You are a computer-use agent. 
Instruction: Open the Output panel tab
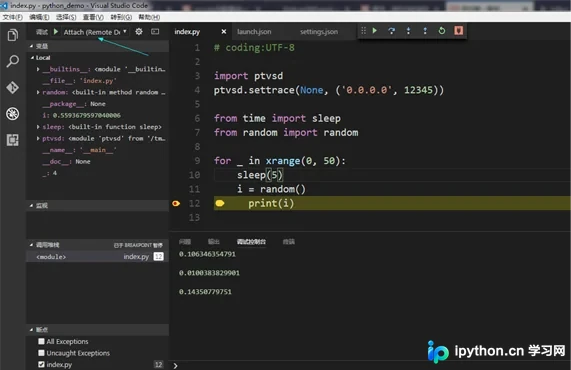[213, 241]
